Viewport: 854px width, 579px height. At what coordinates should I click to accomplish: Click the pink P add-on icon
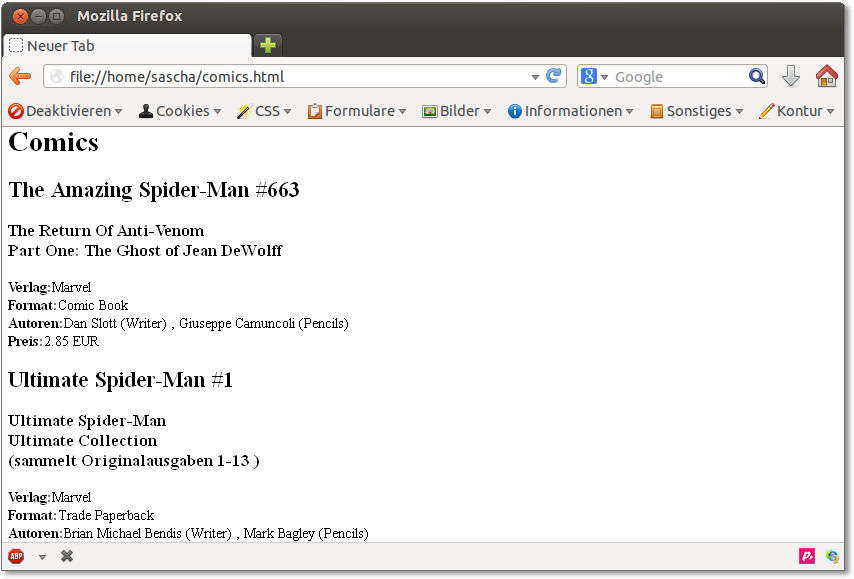(x=807, y=556)
